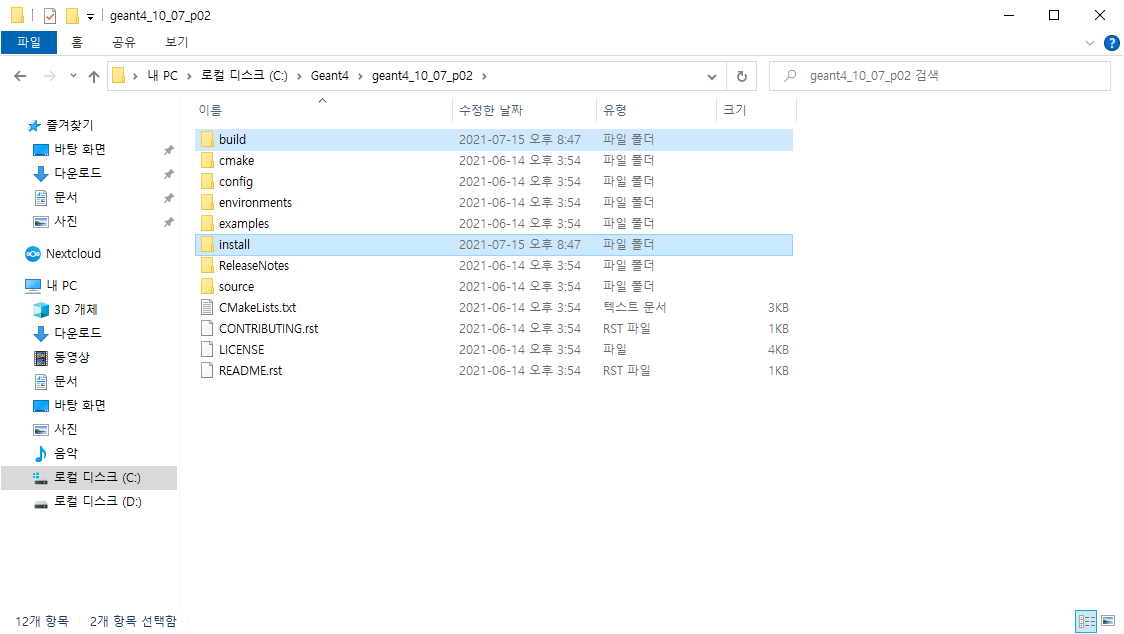Expand the ribbon with the chevron
1124x634 pixels.
tap(1090, 43)
